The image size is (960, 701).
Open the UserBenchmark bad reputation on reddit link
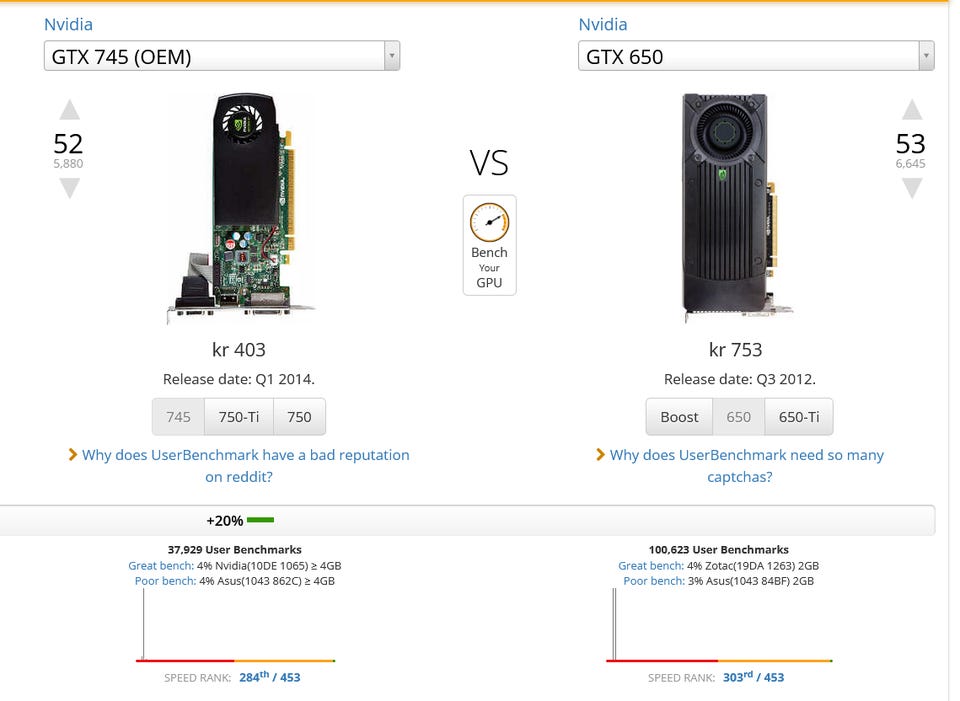[245, 466]
